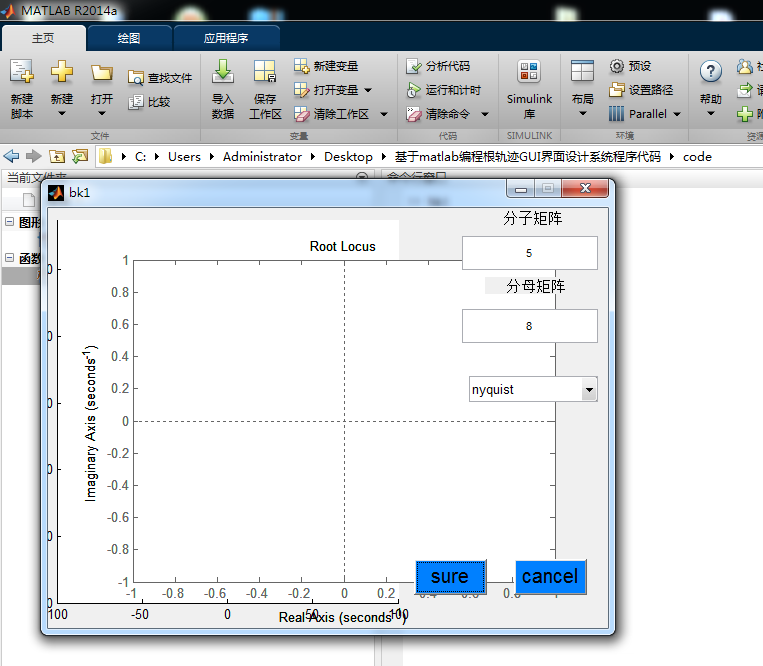Open the Simulink Library
Viewport: 763px width, 666px height.
tap(529, 90)
